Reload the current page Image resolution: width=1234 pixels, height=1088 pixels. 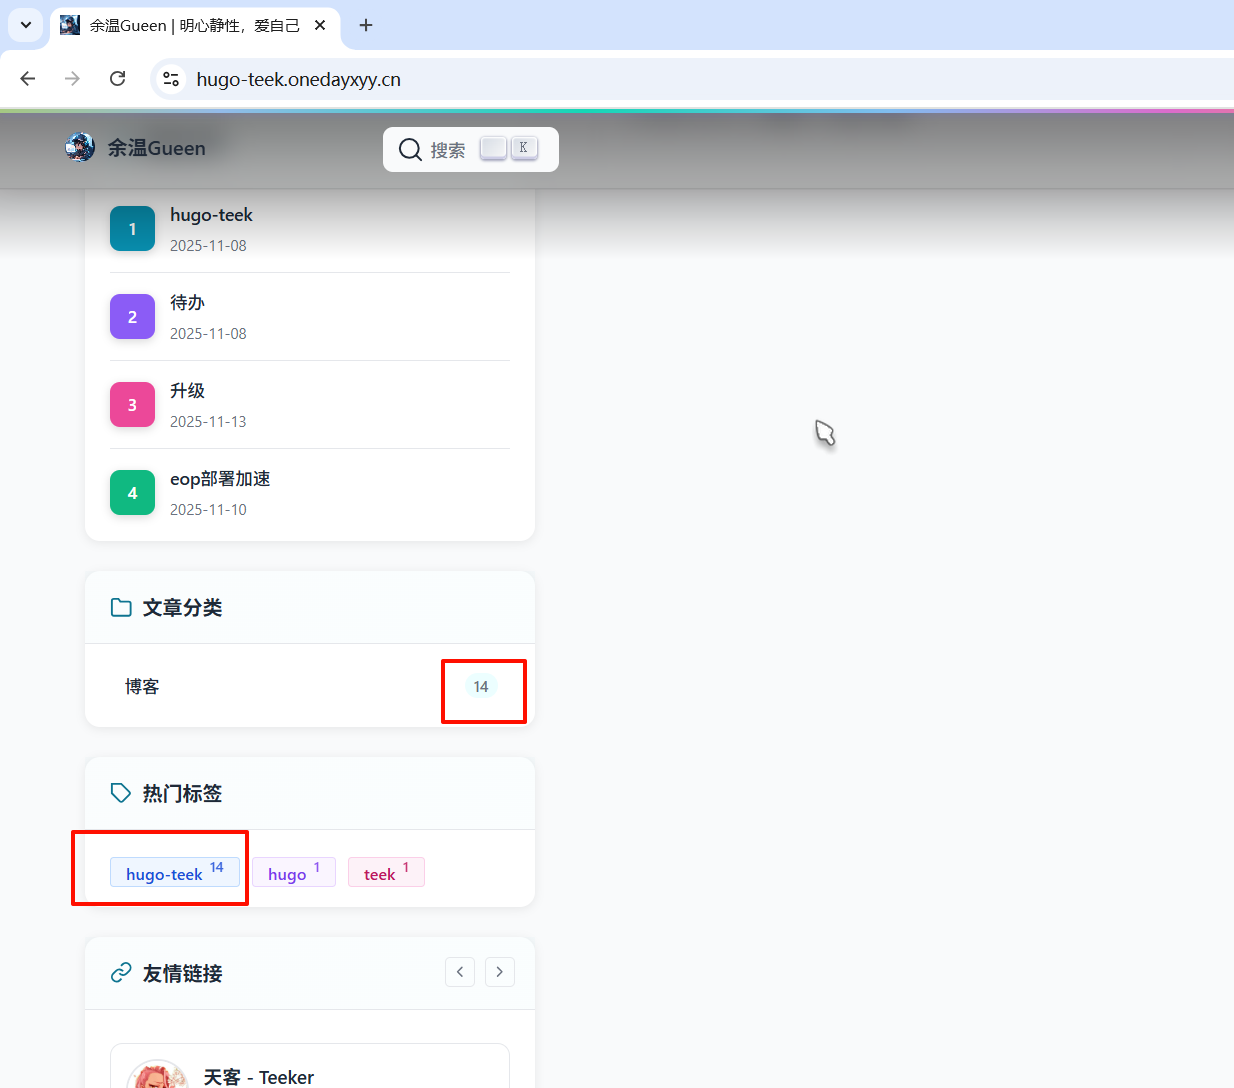coord(117,79)
